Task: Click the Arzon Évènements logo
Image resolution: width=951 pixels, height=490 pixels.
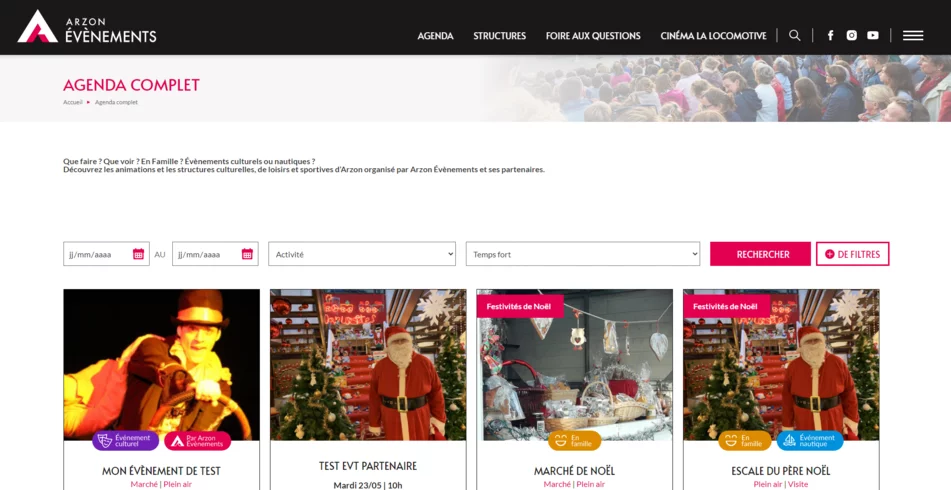Action: click(87, 27)
